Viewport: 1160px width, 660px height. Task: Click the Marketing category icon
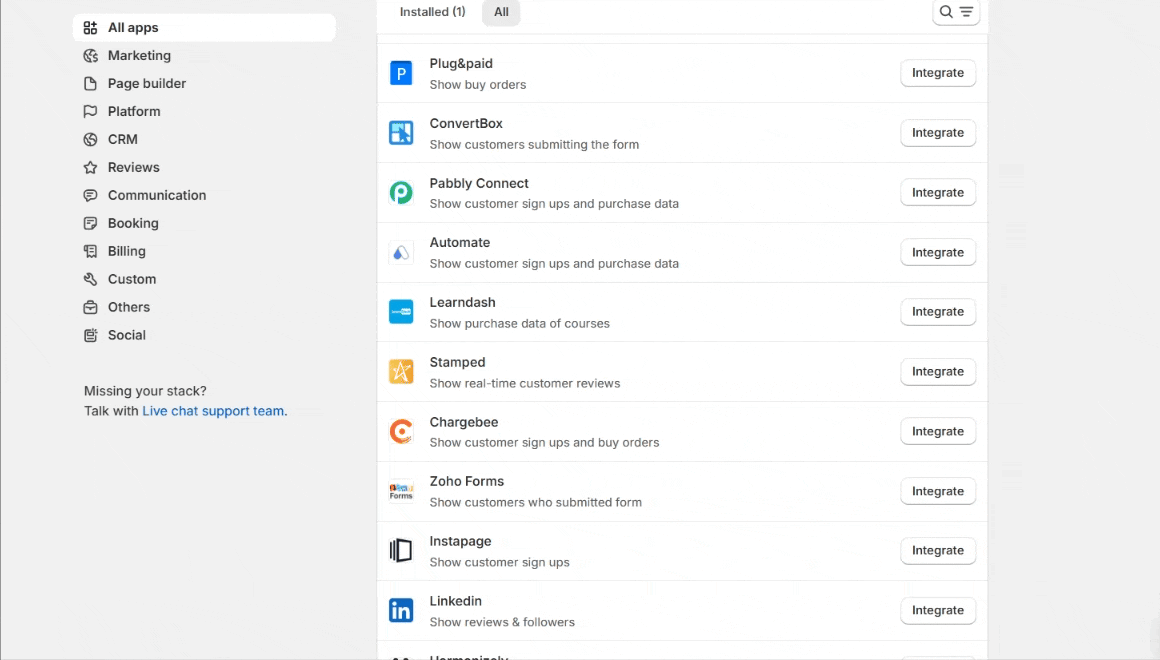90,55
